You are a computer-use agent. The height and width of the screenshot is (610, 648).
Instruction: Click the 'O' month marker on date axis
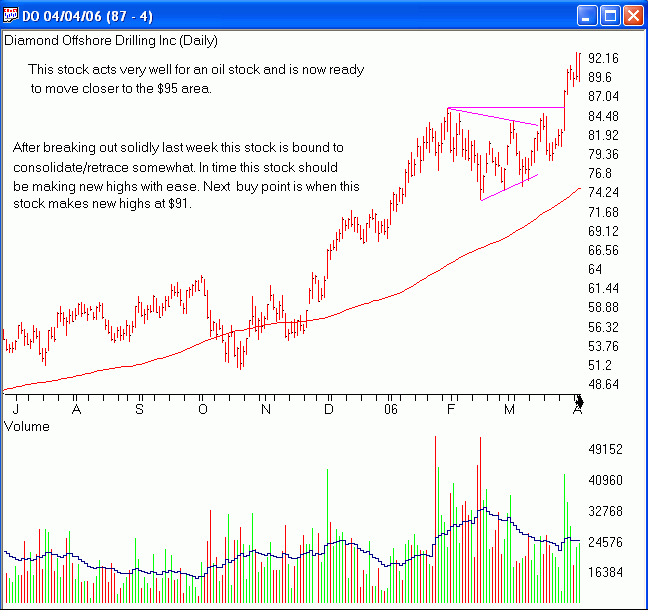202,409
